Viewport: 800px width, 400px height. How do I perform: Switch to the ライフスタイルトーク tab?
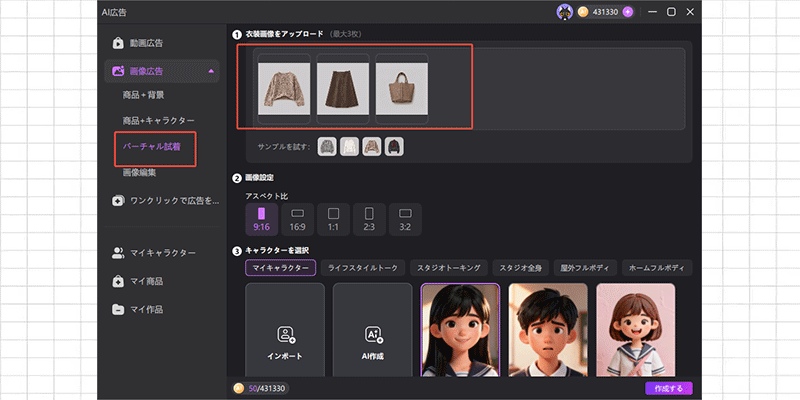363,268
